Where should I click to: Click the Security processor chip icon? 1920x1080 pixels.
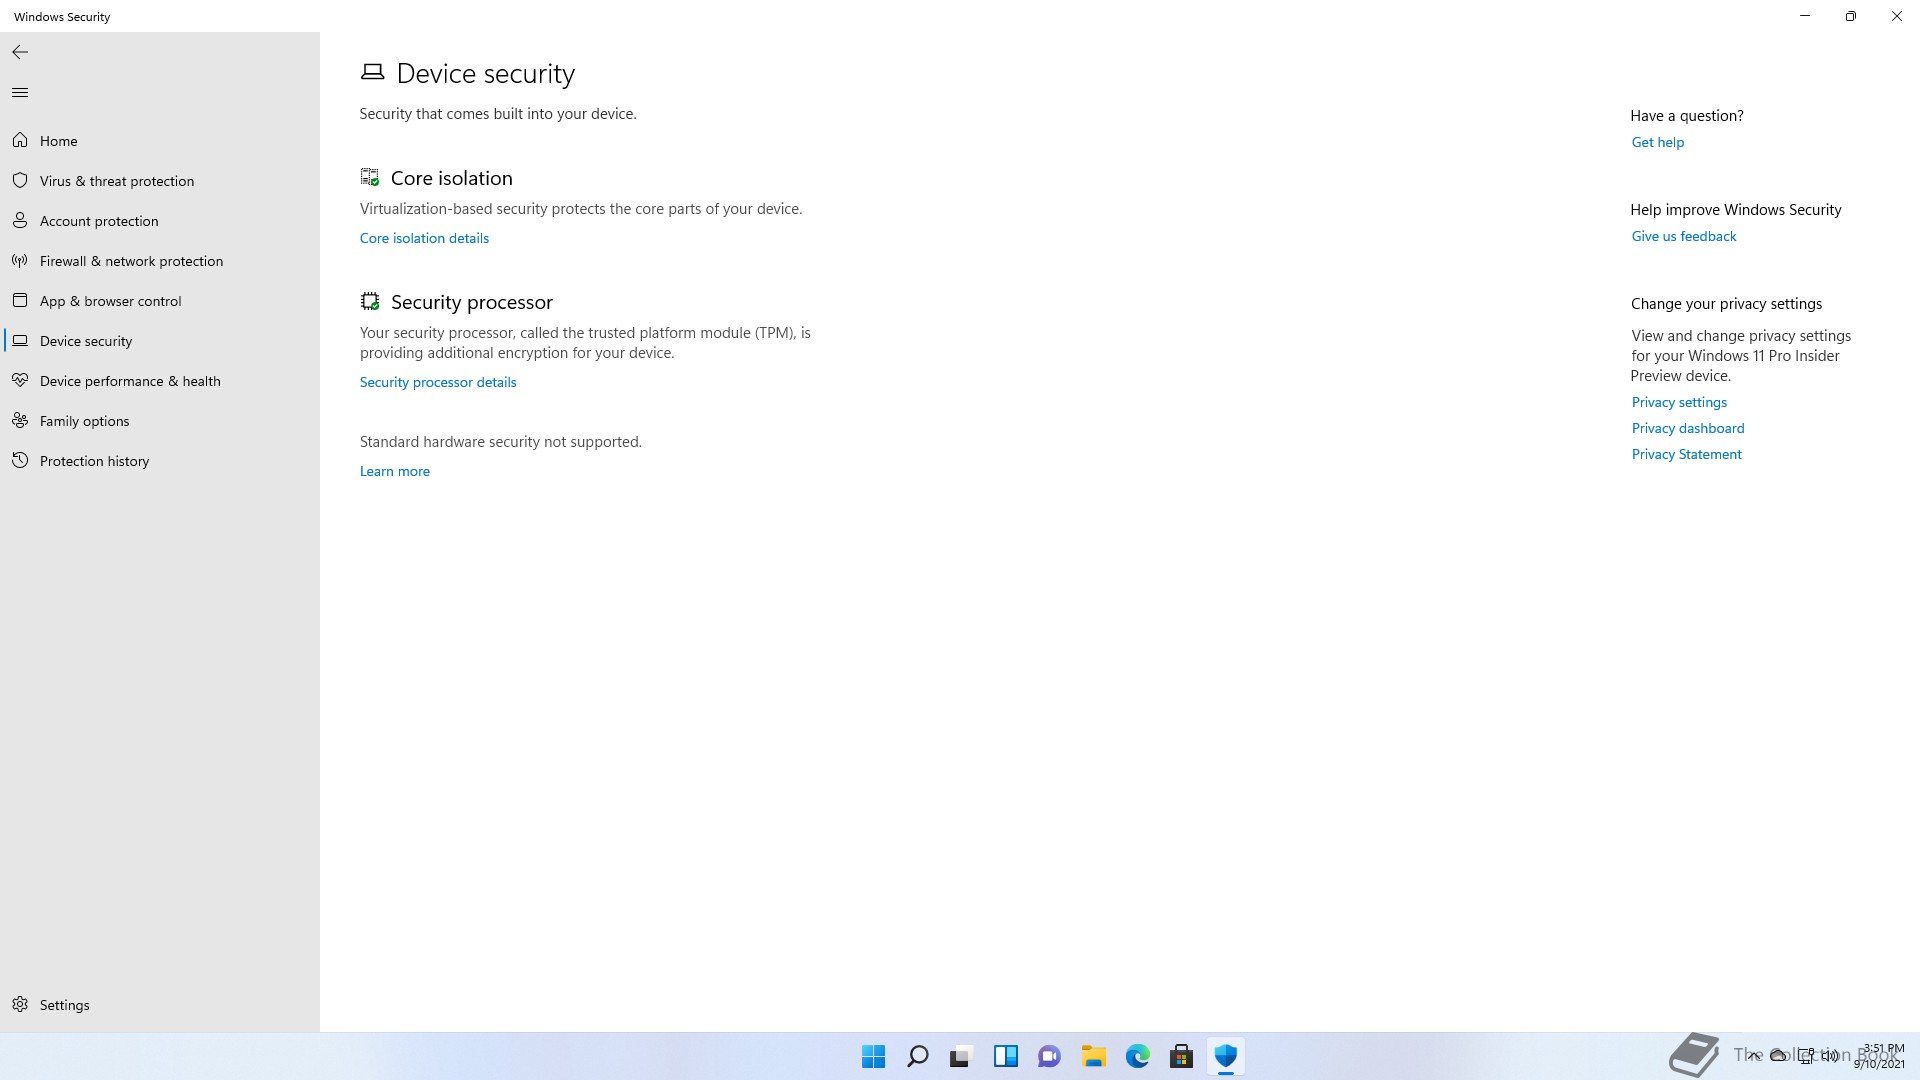(370, 301)
